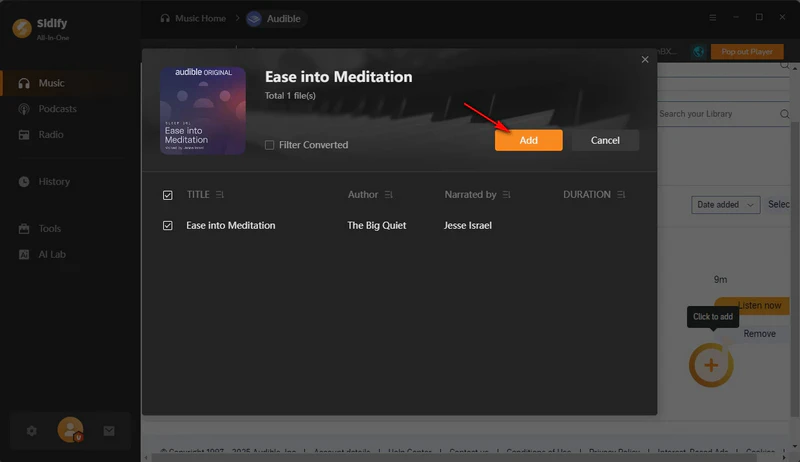This screenshot has width=800, height=462.
Task: Uncheck the Ease into Meditation row checkbox
Action: [x=167, y=225]
